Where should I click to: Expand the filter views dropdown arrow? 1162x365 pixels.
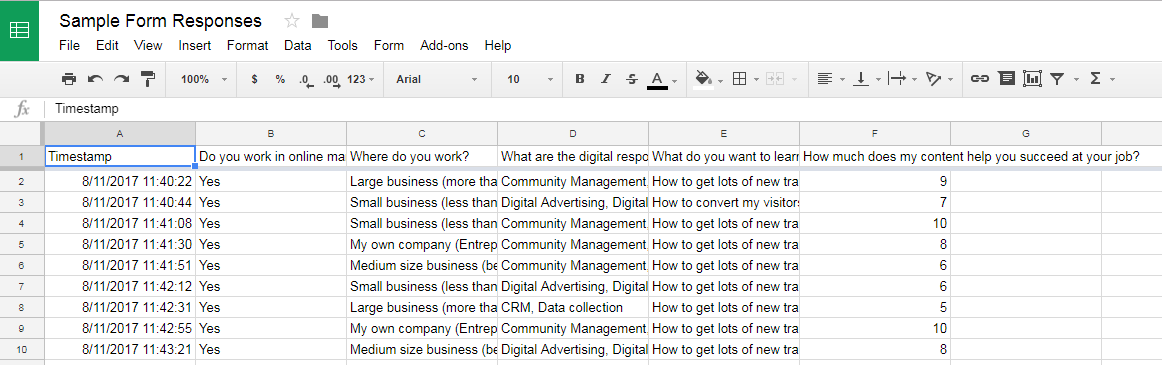[x=1077, y=79]
